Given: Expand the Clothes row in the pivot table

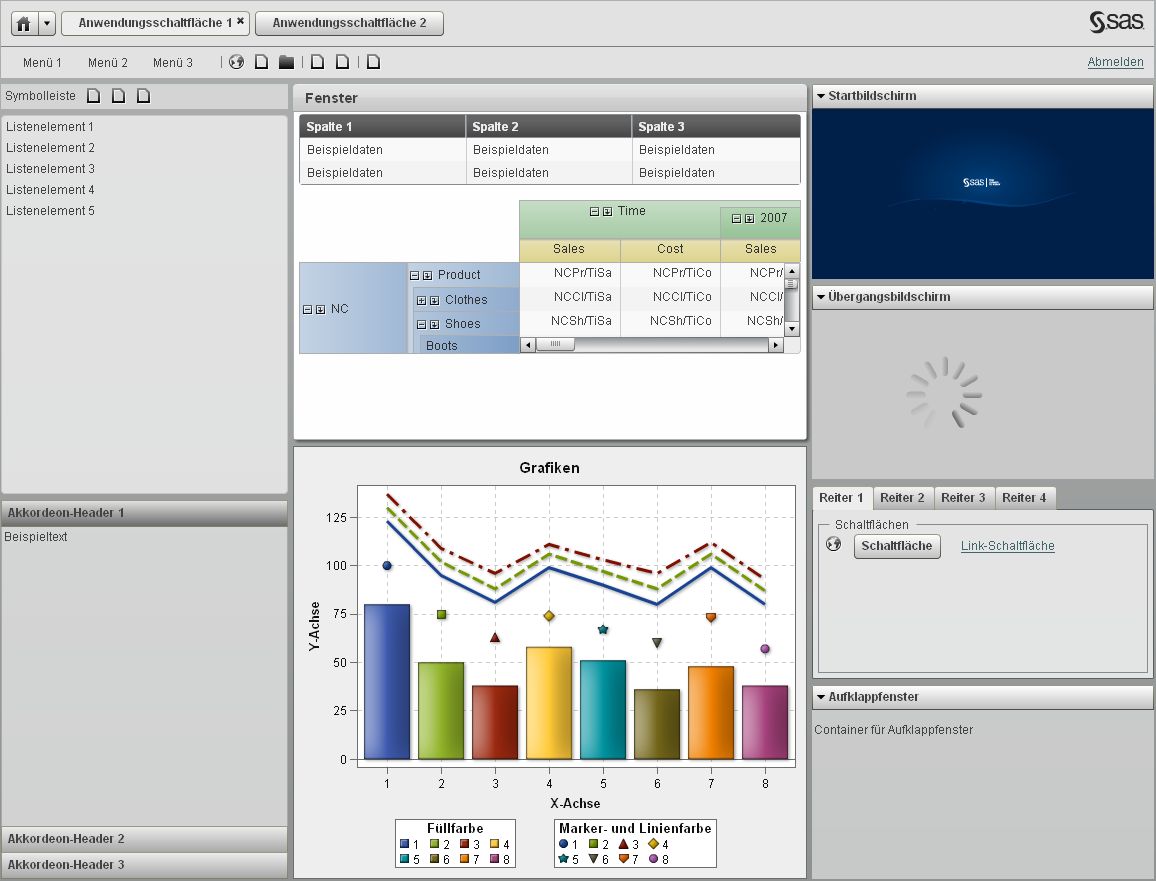Looking at the screenshot, I should coord(421,300).
